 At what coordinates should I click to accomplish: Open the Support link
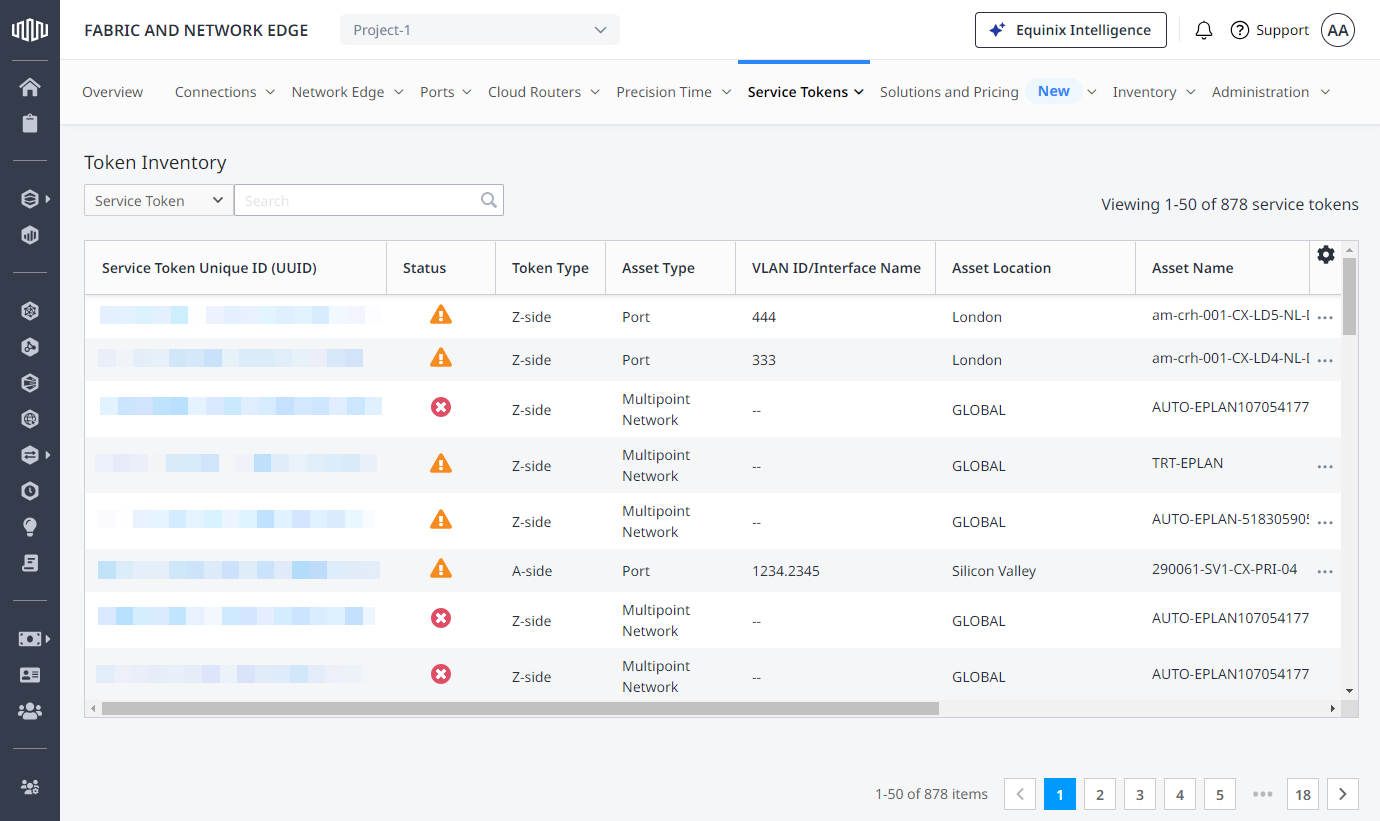1269,30
